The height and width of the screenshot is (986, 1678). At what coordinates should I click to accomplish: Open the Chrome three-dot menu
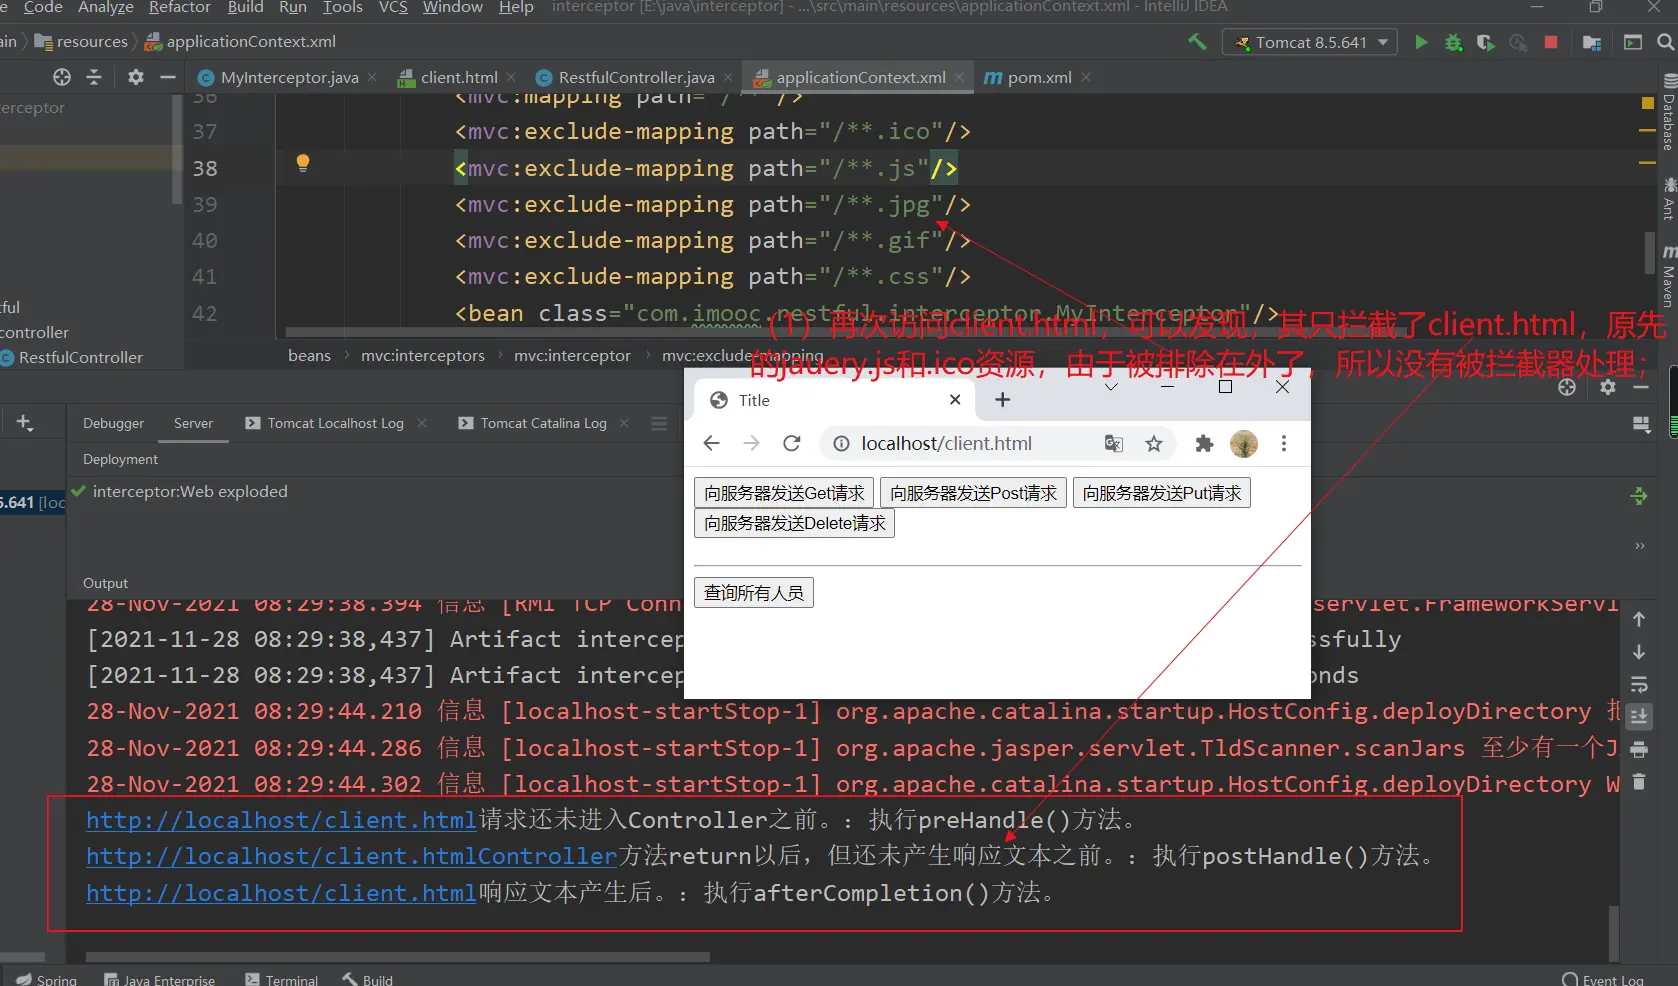point(1284,443)
